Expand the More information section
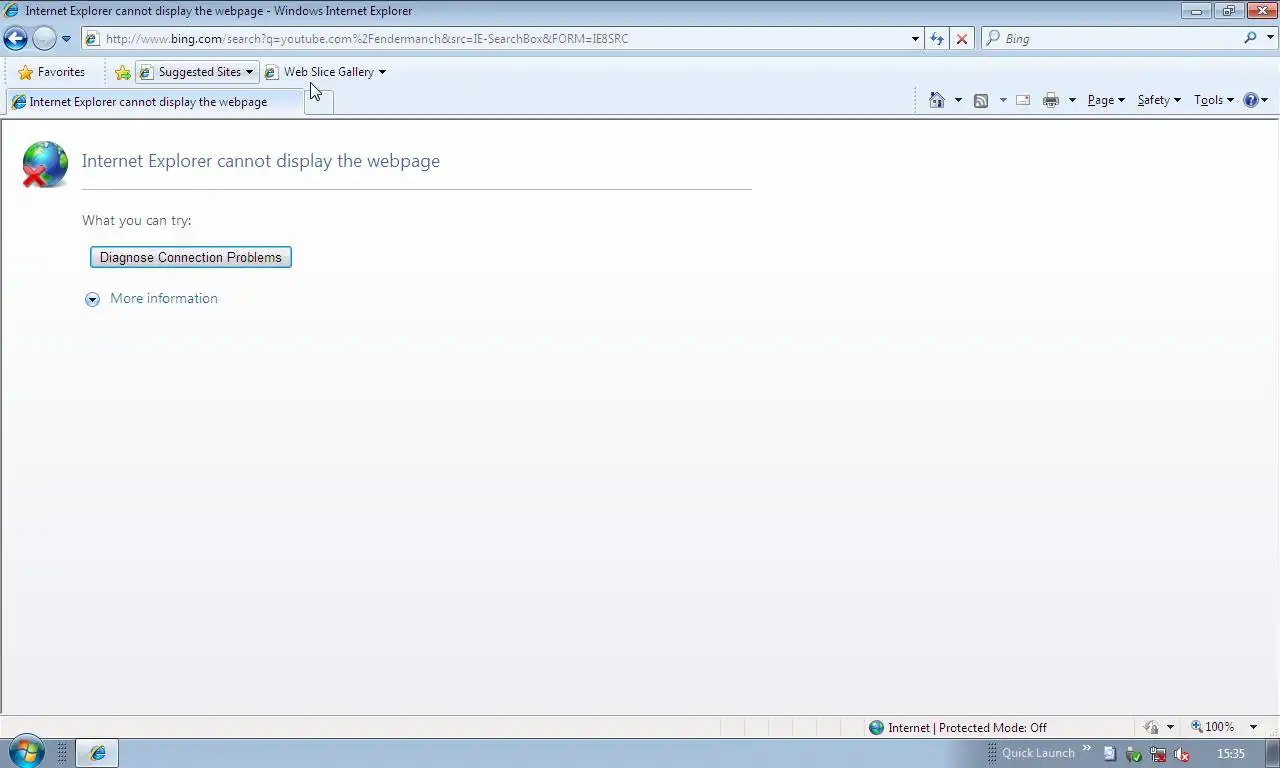 coord(92,299)
